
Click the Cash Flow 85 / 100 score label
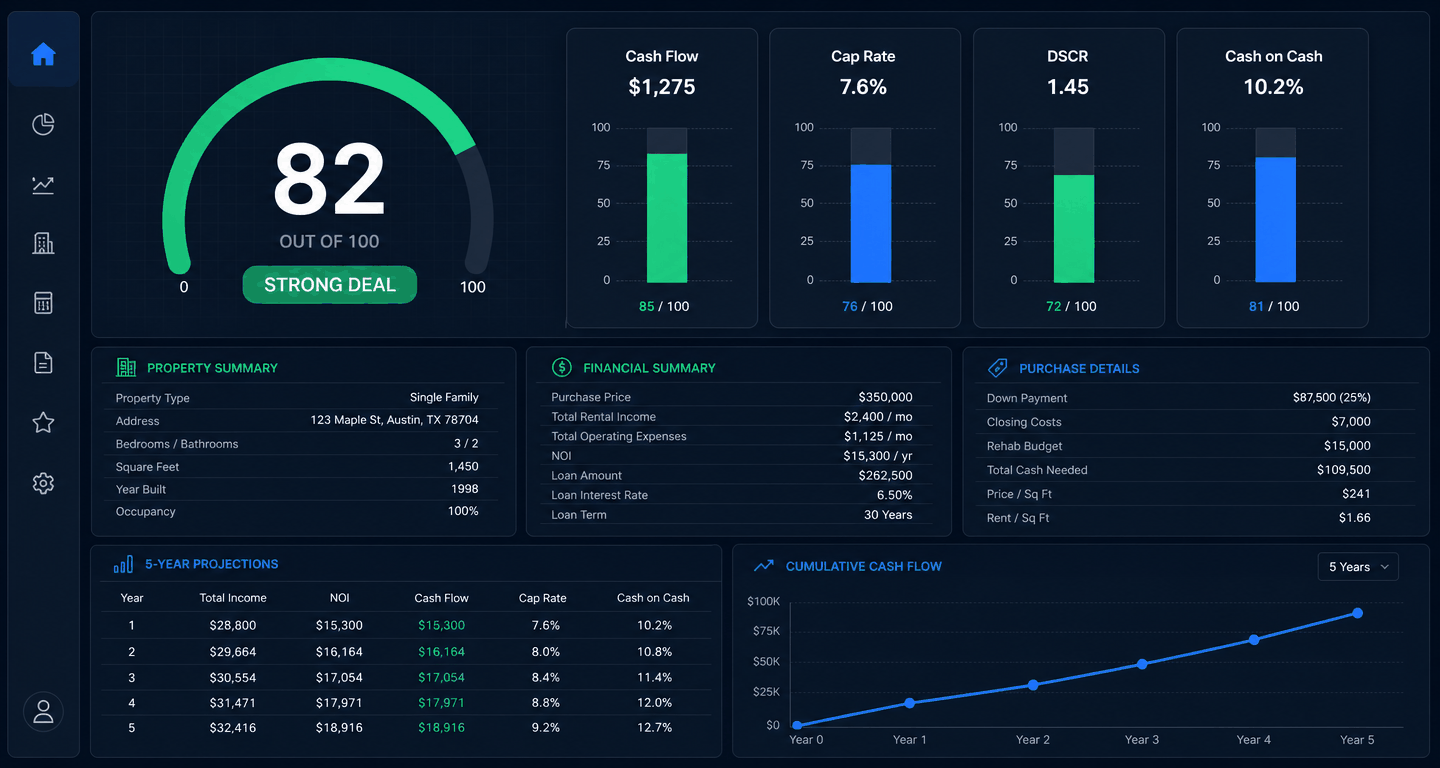coord(664,306)
